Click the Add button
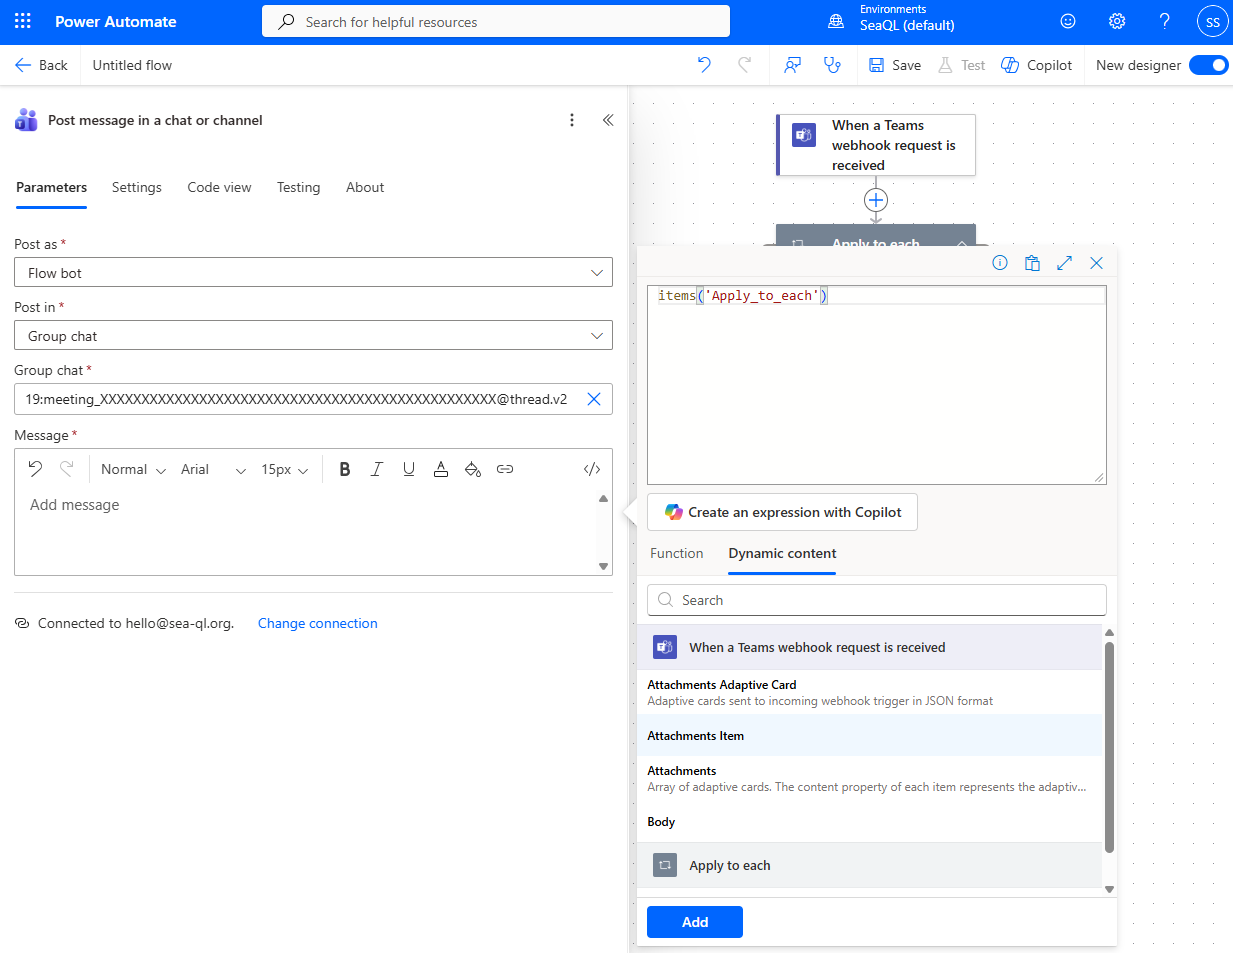The height and width of the screenshot is (953, 1233). click(694, 922)
